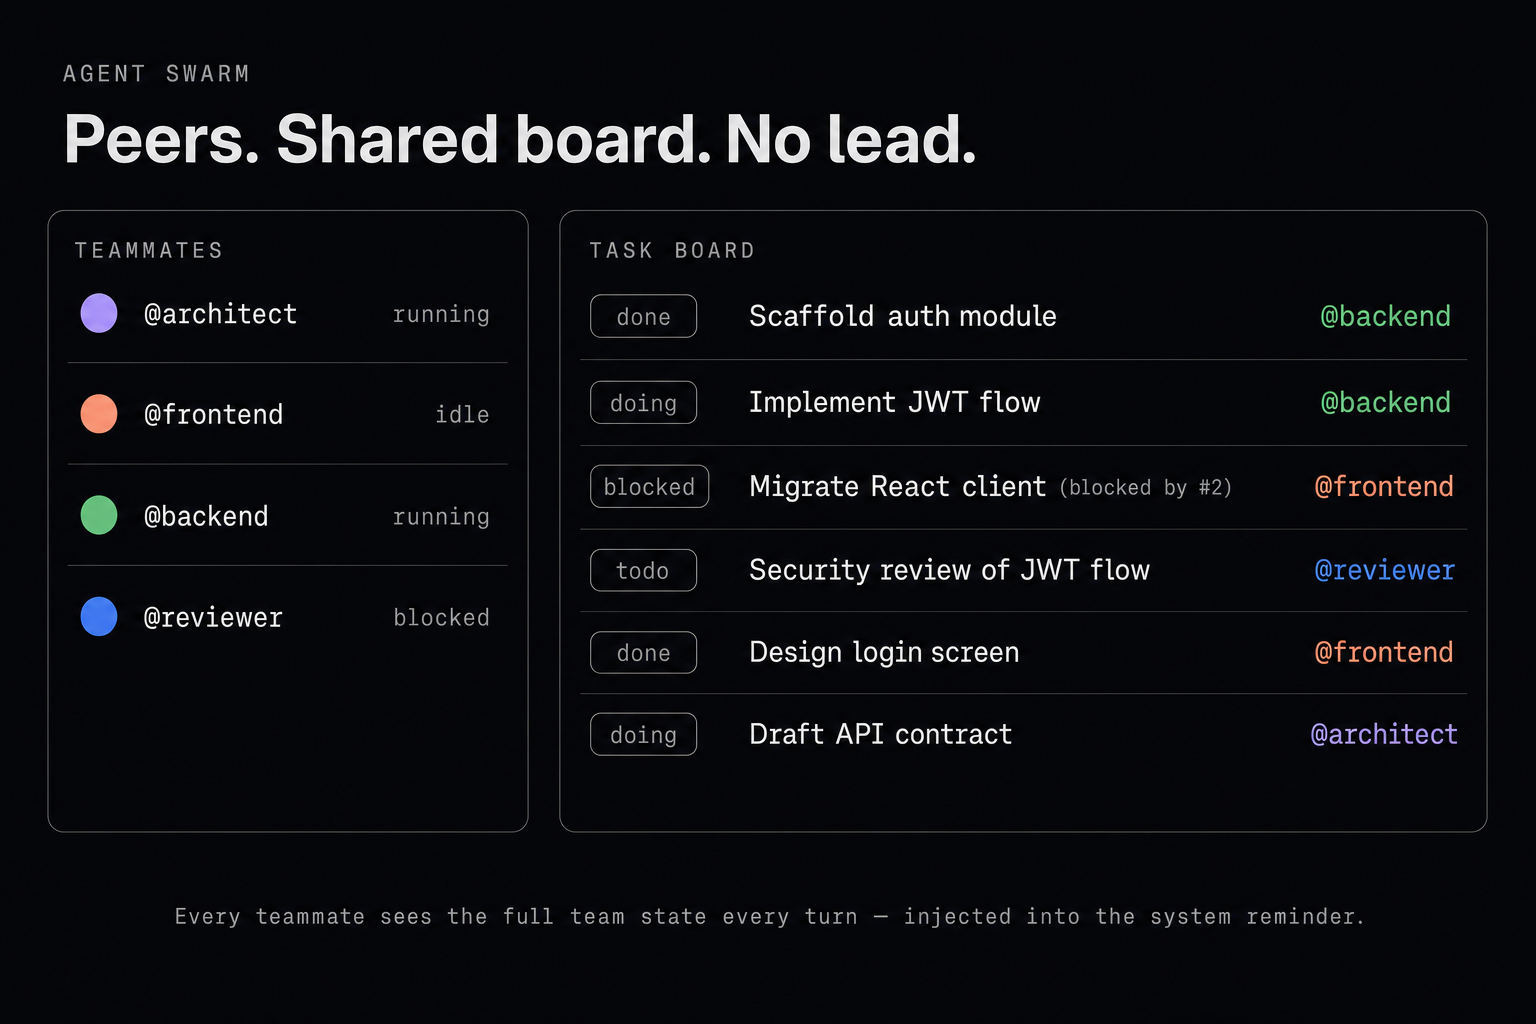Click the AGENT SWARM label
The image size is (1536, 1024).
coord(156,74)
